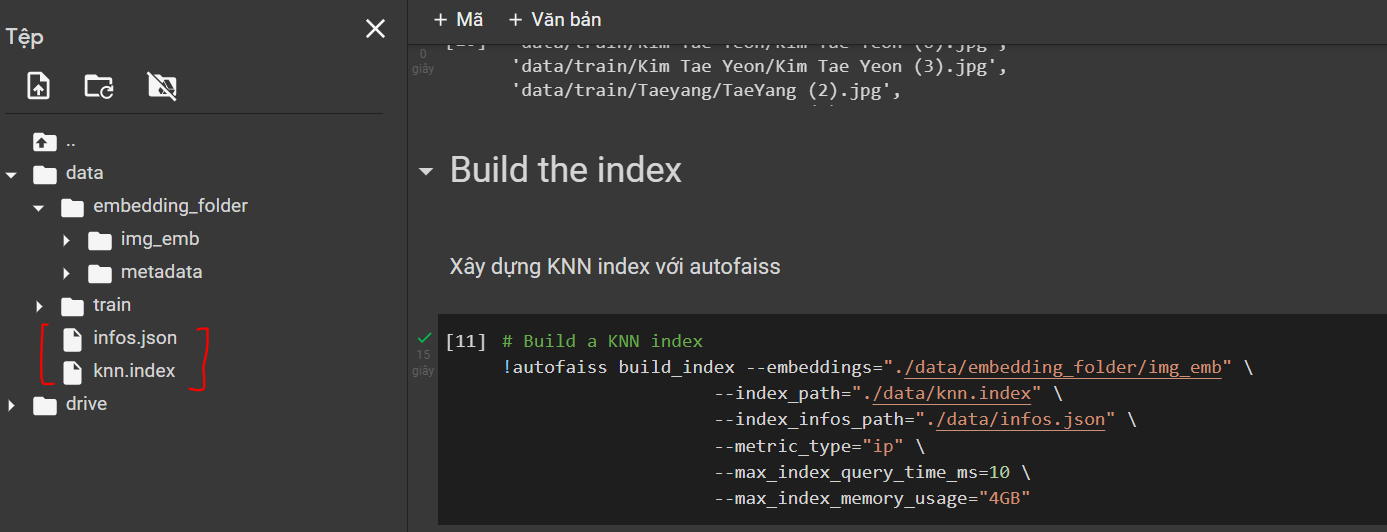Click the green checkmark on cell 11

coord(424,339)
